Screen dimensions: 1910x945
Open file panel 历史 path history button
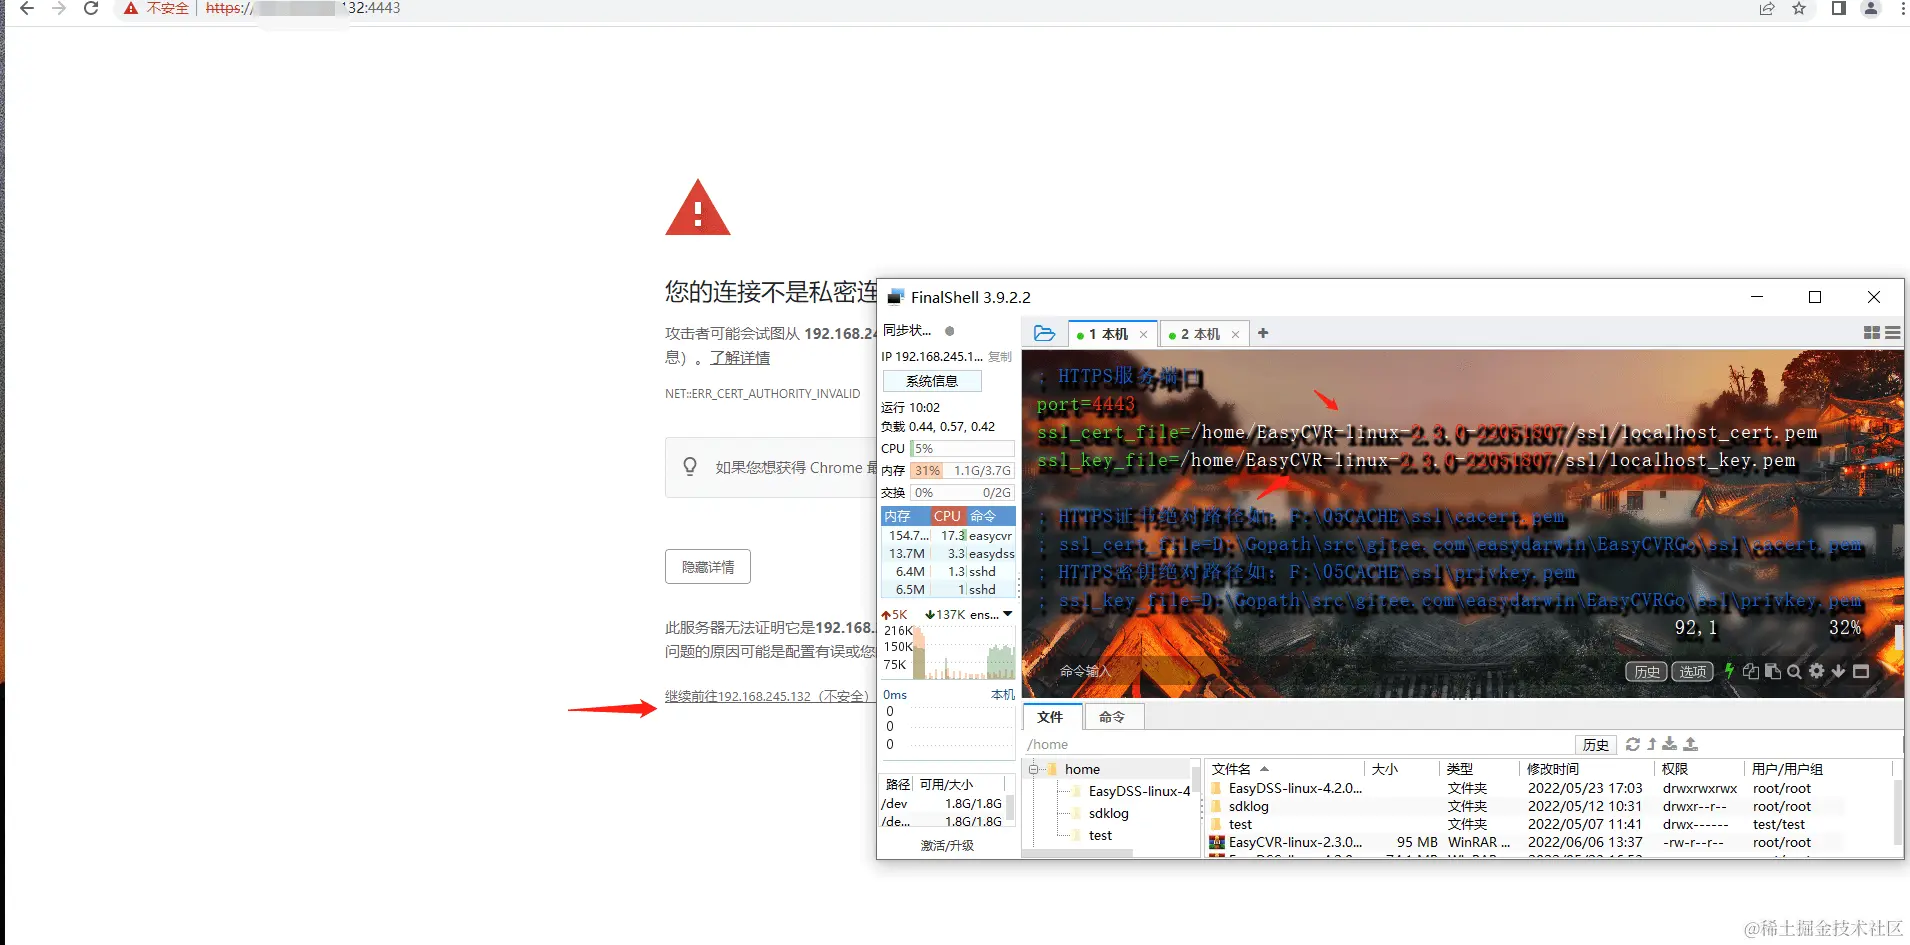coord(1596,745)
